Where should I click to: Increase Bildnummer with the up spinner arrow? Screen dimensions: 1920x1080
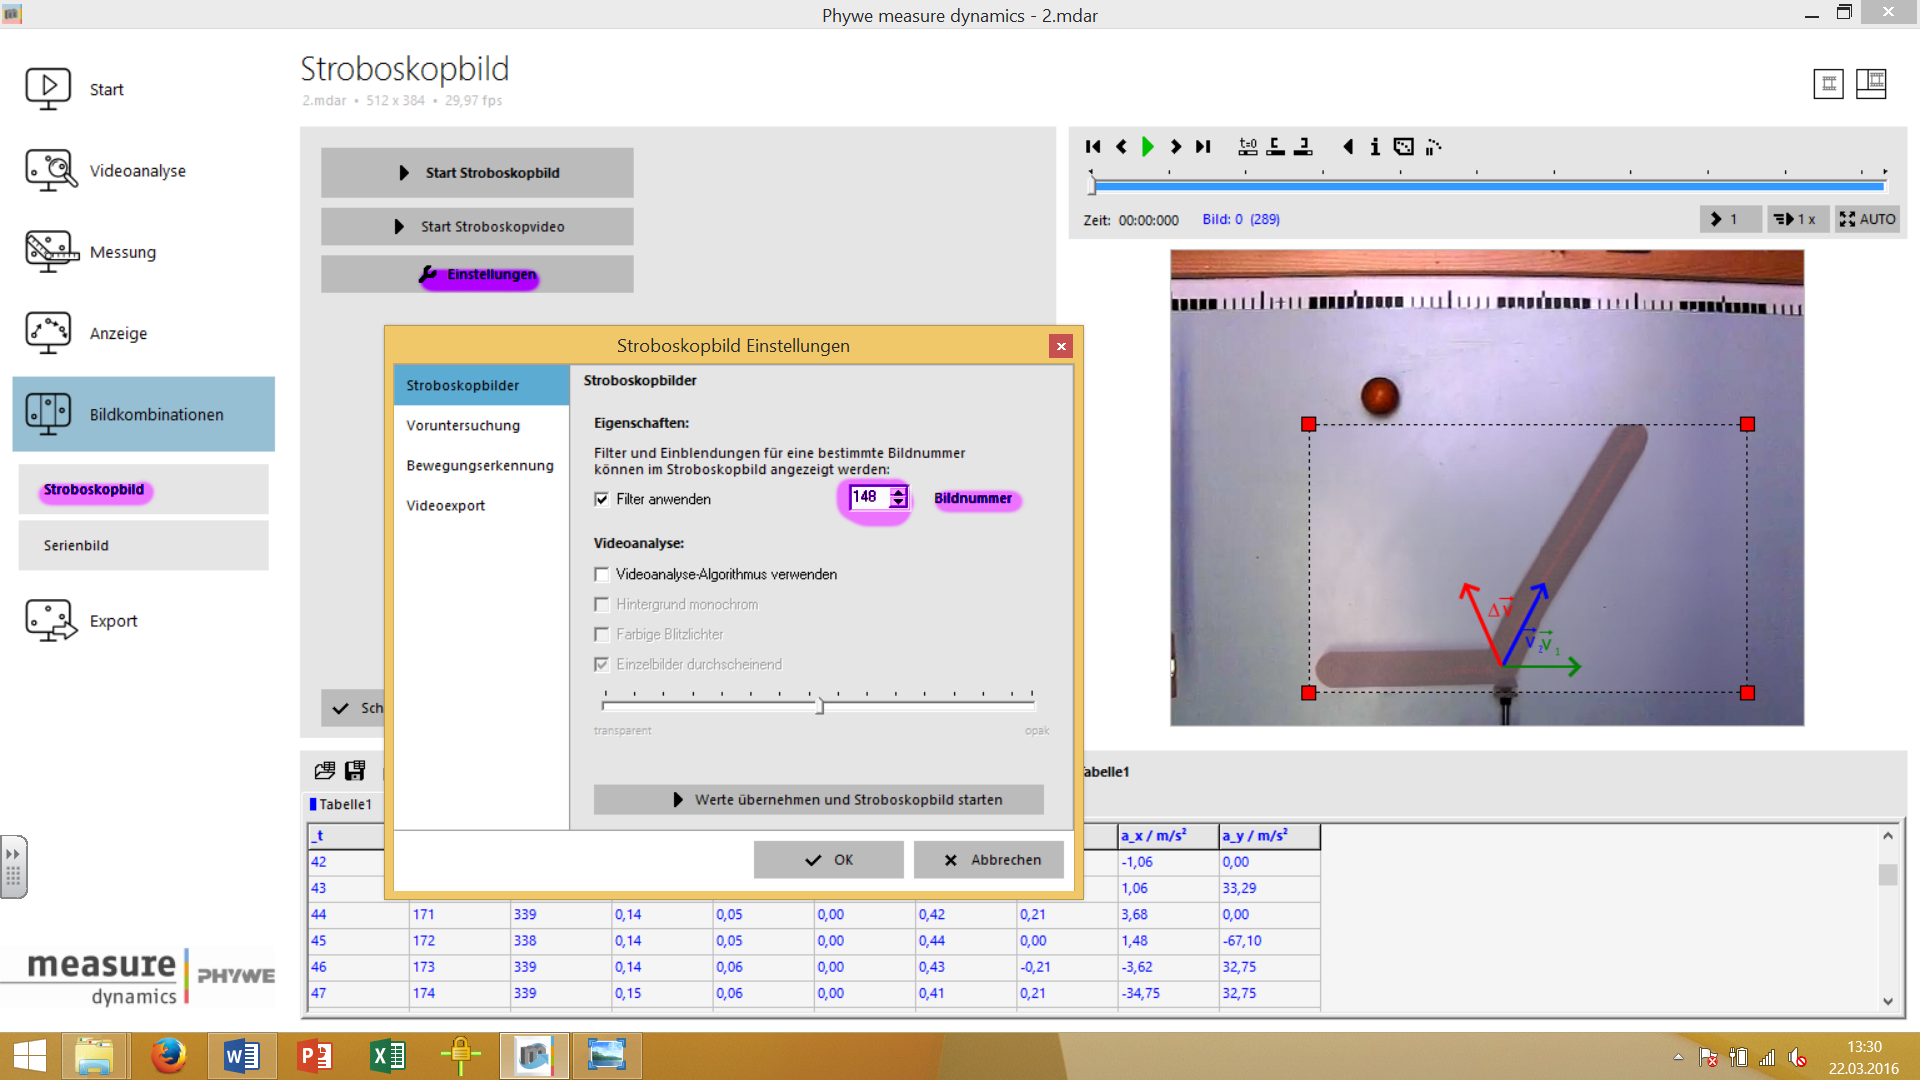click(x=898, y=491)
